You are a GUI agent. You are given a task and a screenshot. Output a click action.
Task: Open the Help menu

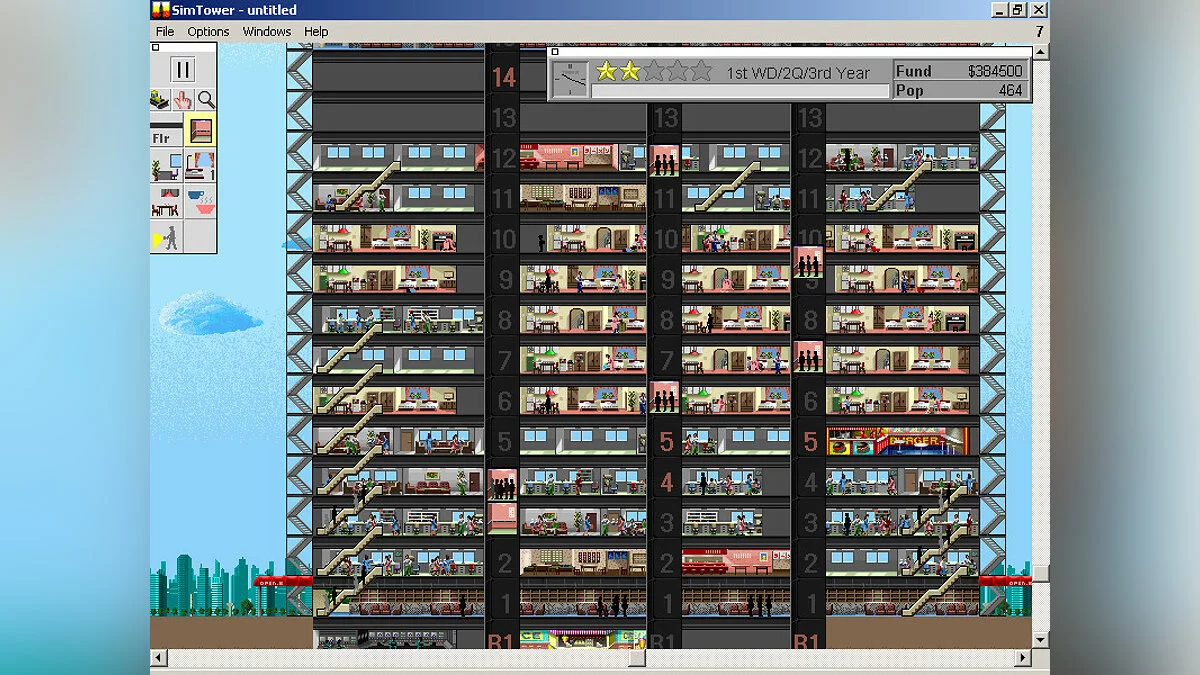click(x=316, y=32)
